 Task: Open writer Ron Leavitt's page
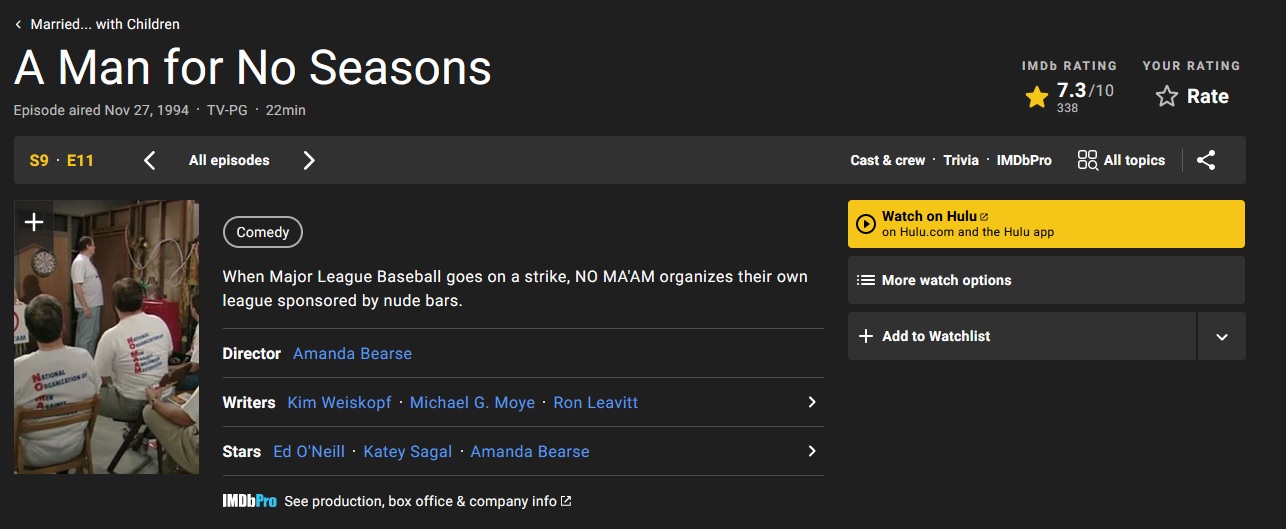(596, 402)
